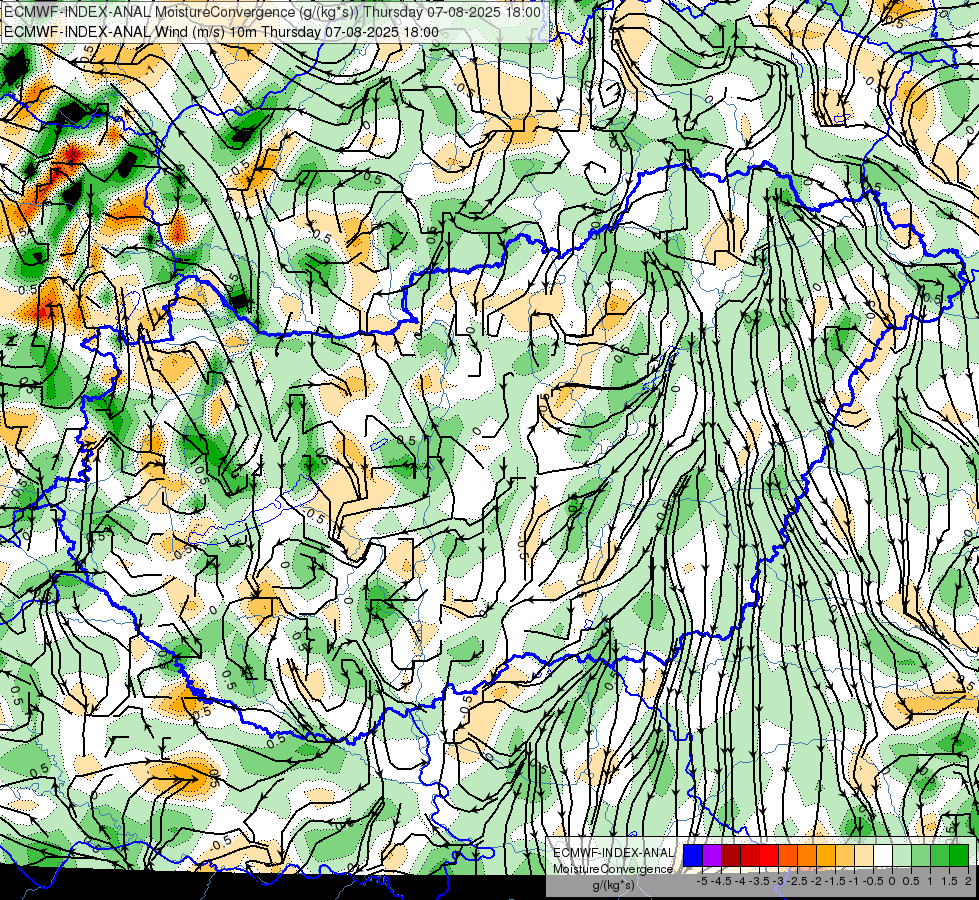Select the bright red swatch between -3.5 and -3

click(x=769, y=856)
